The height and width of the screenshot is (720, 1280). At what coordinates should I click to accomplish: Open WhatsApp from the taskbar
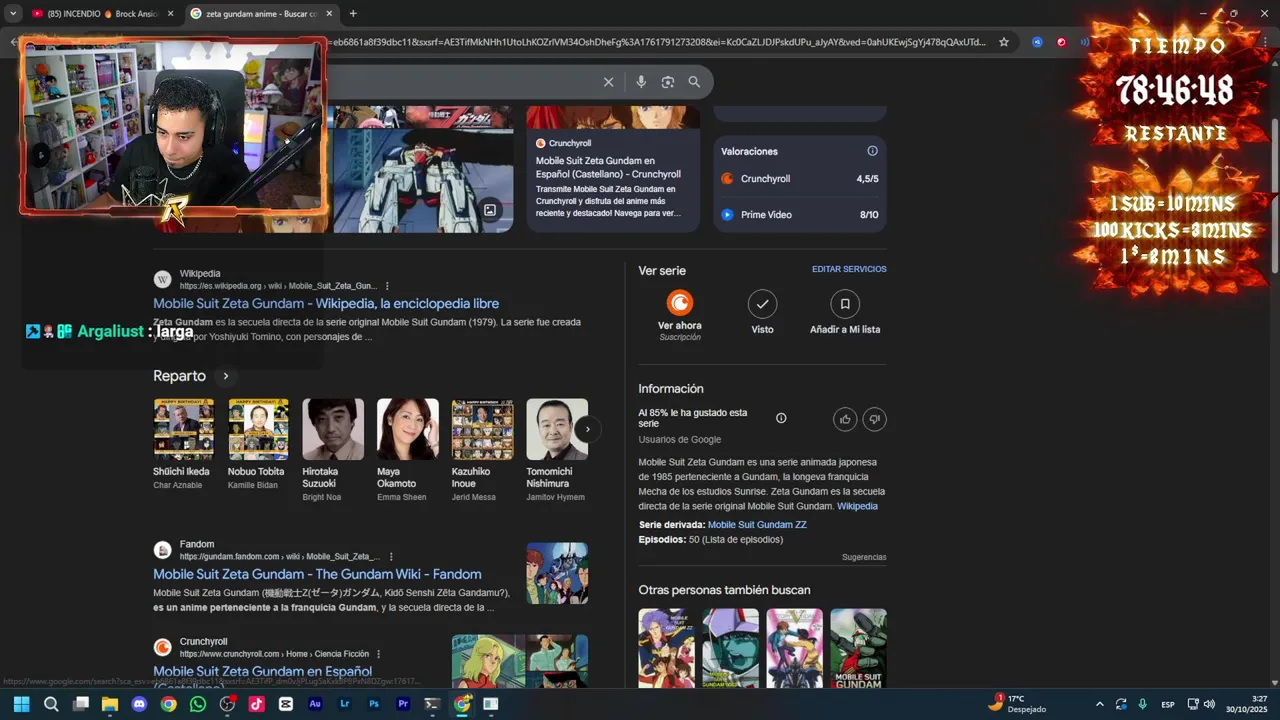tap(198, 704)
